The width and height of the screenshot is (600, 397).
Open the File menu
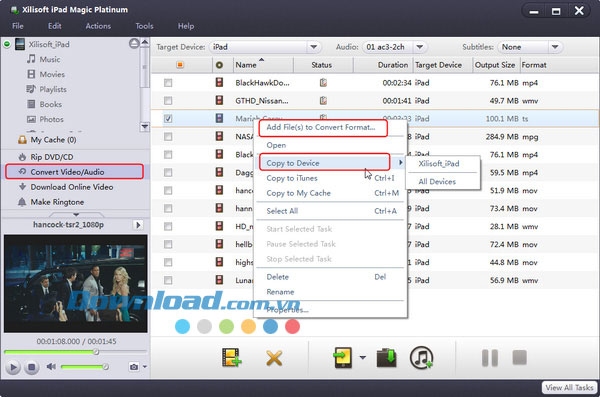[18, 26]
